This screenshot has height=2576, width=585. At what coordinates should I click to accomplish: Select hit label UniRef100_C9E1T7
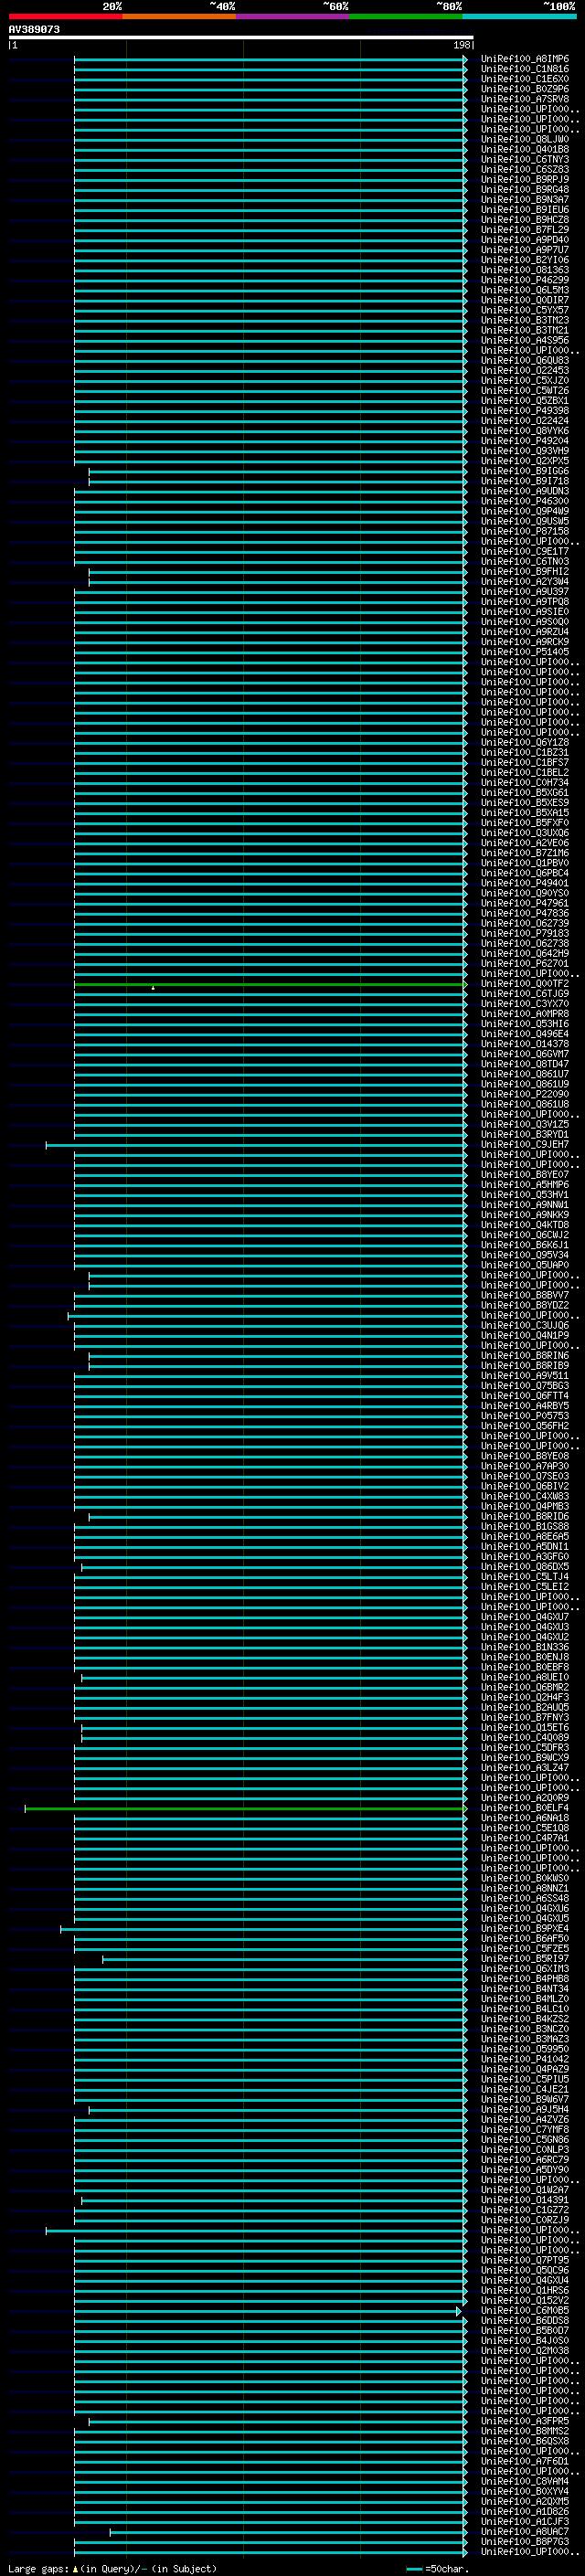point(525,552)
